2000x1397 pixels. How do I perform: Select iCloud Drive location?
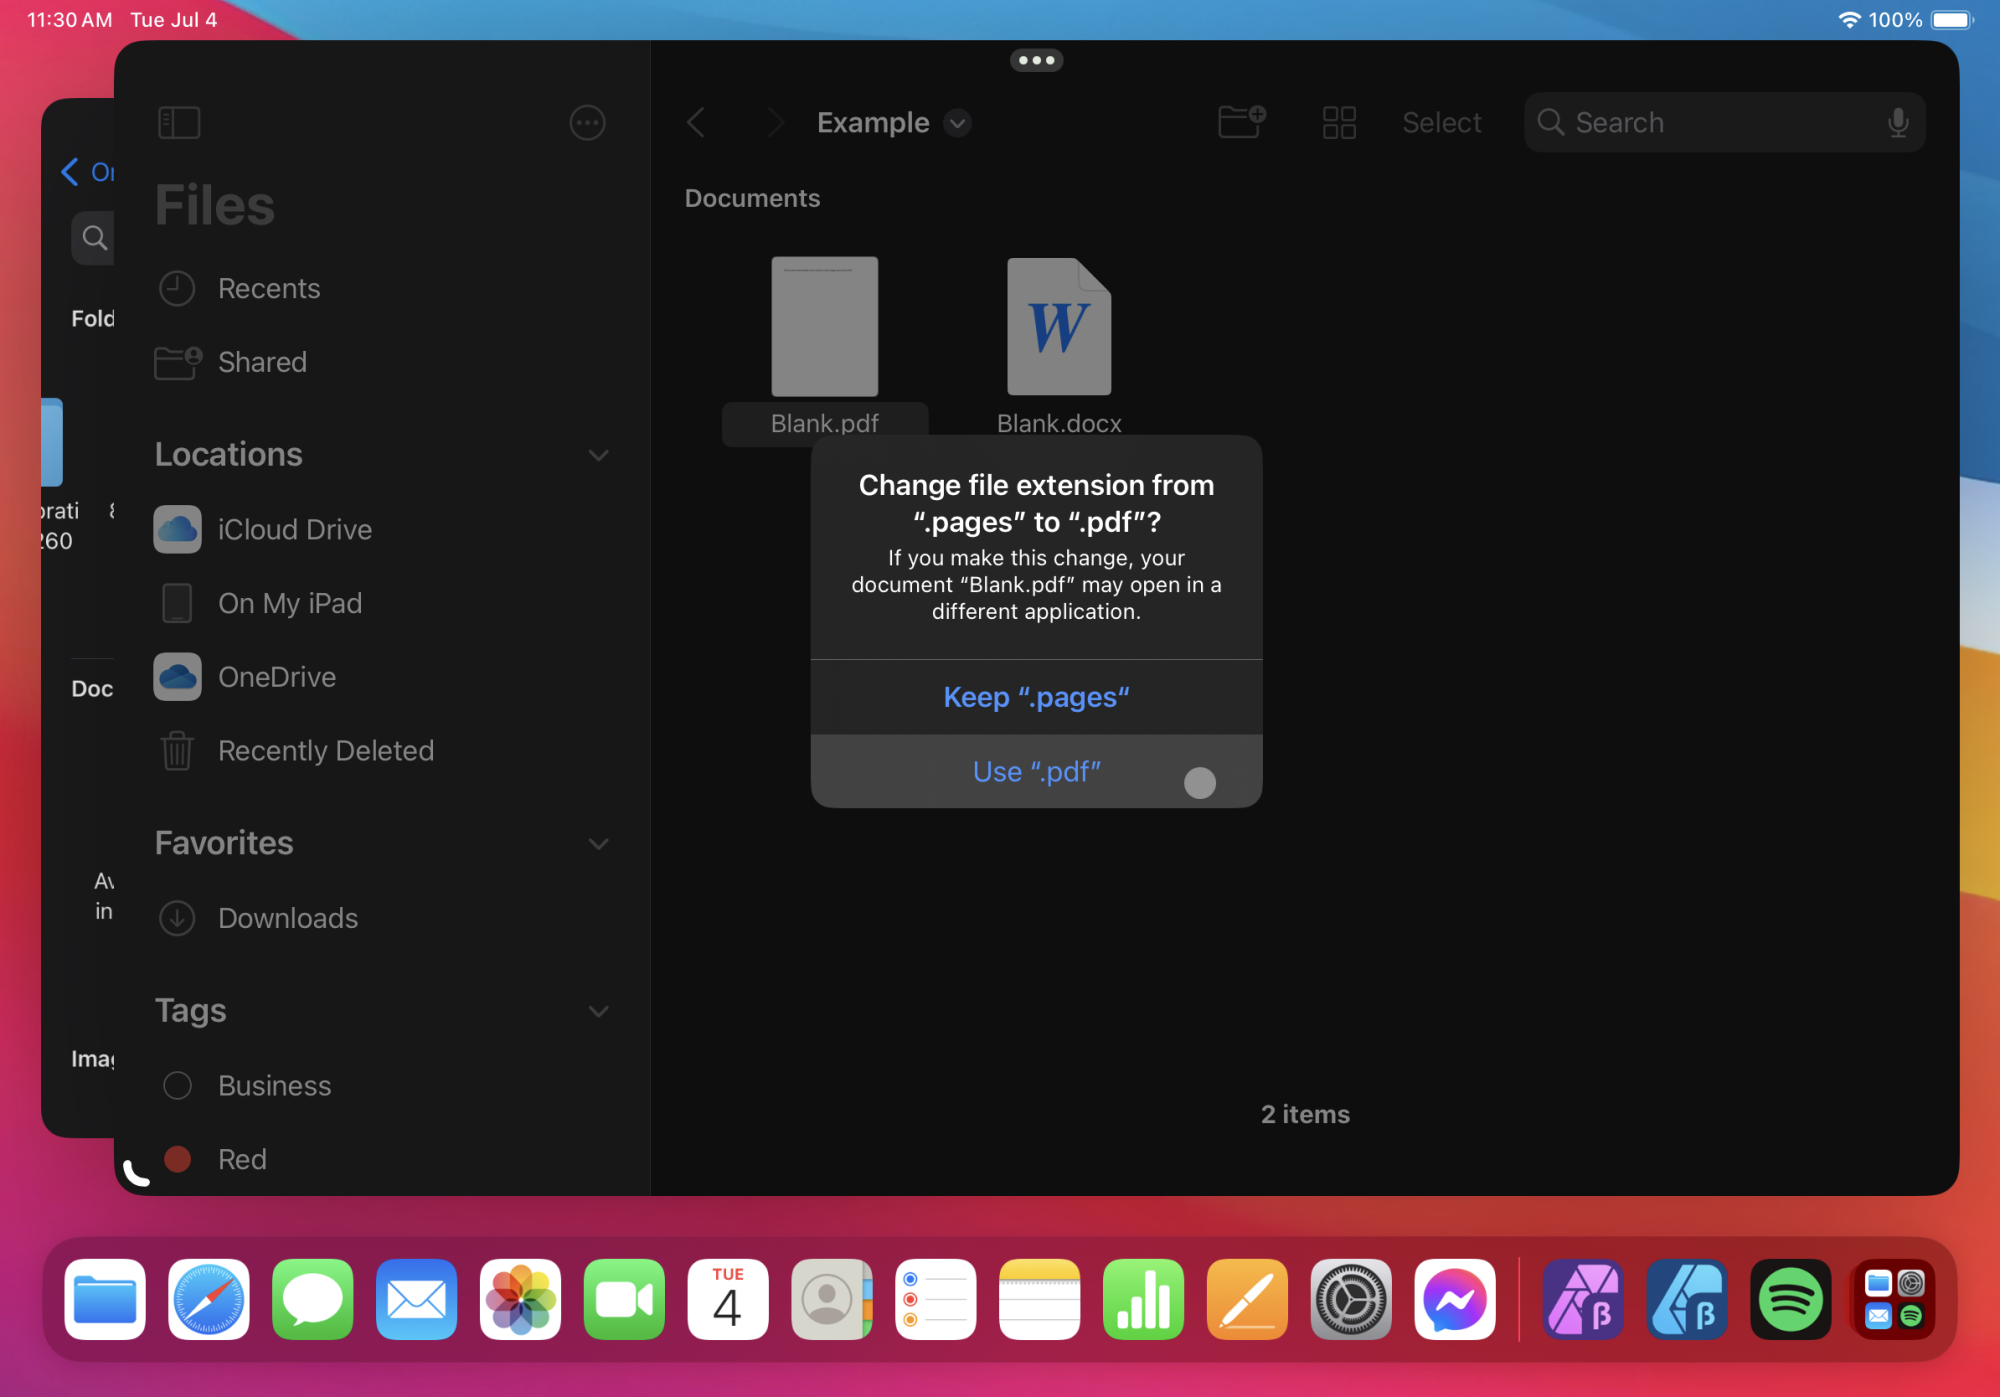(x=294, y=530)
